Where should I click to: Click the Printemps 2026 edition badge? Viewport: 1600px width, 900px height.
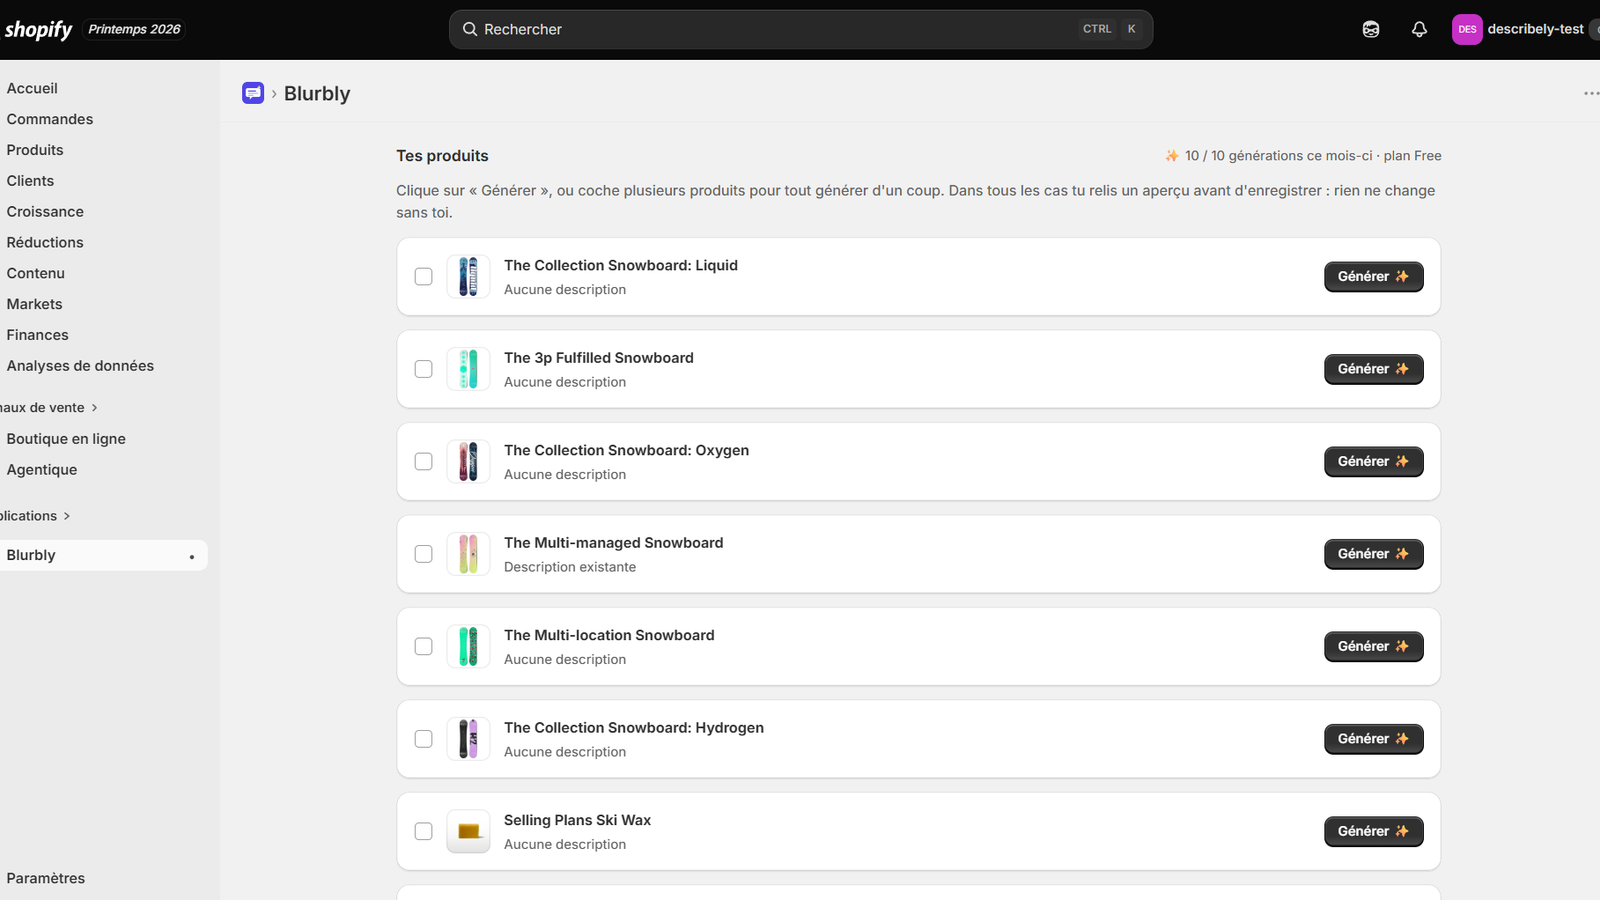134,29
